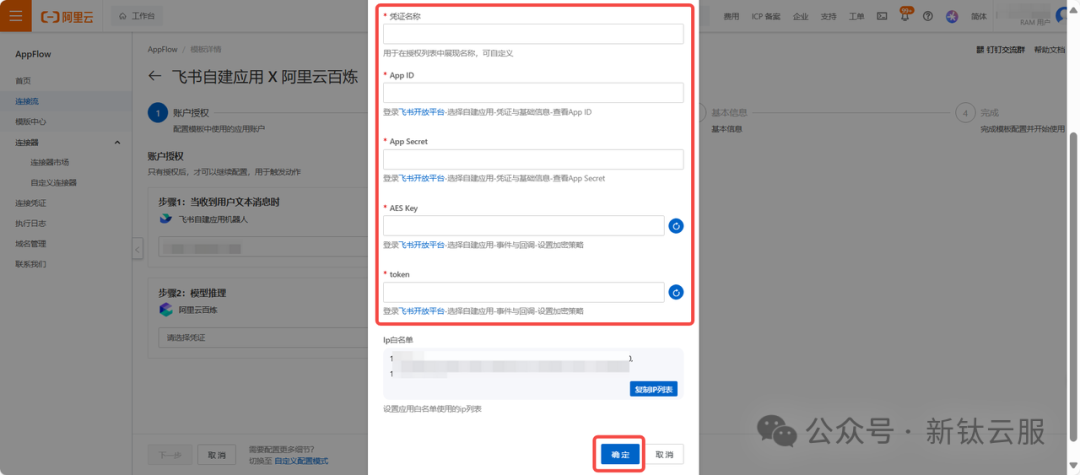Click the 复制IP列表 button
1080x475 pixels.
point(654,389)
